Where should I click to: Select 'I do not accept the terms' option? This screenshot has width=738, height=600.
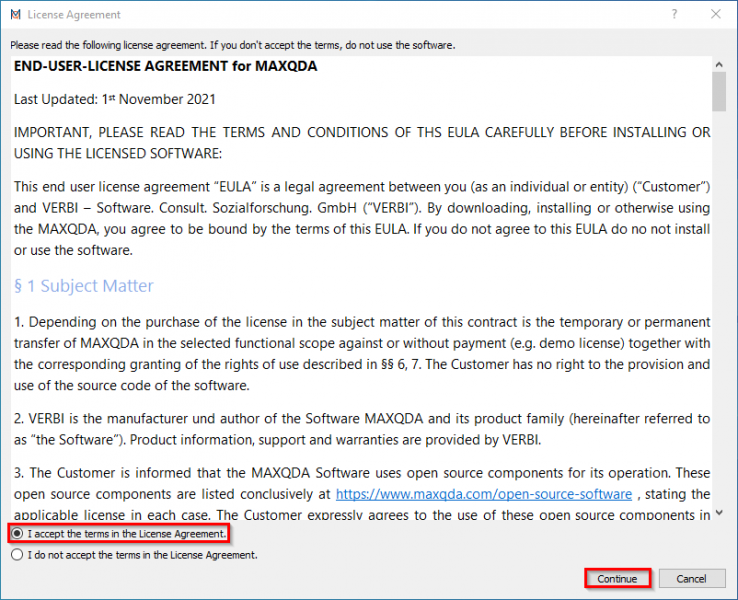(x=17, y=555)
